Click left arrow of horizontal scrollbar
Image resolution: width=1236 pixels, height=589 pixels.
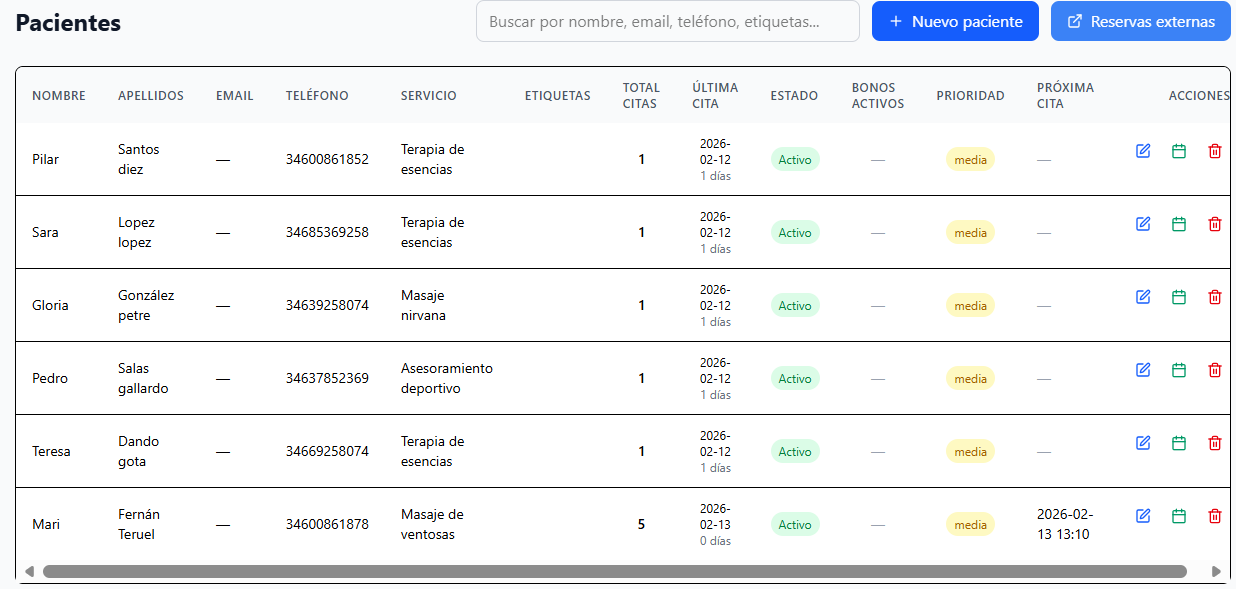[x=29, y=572]
